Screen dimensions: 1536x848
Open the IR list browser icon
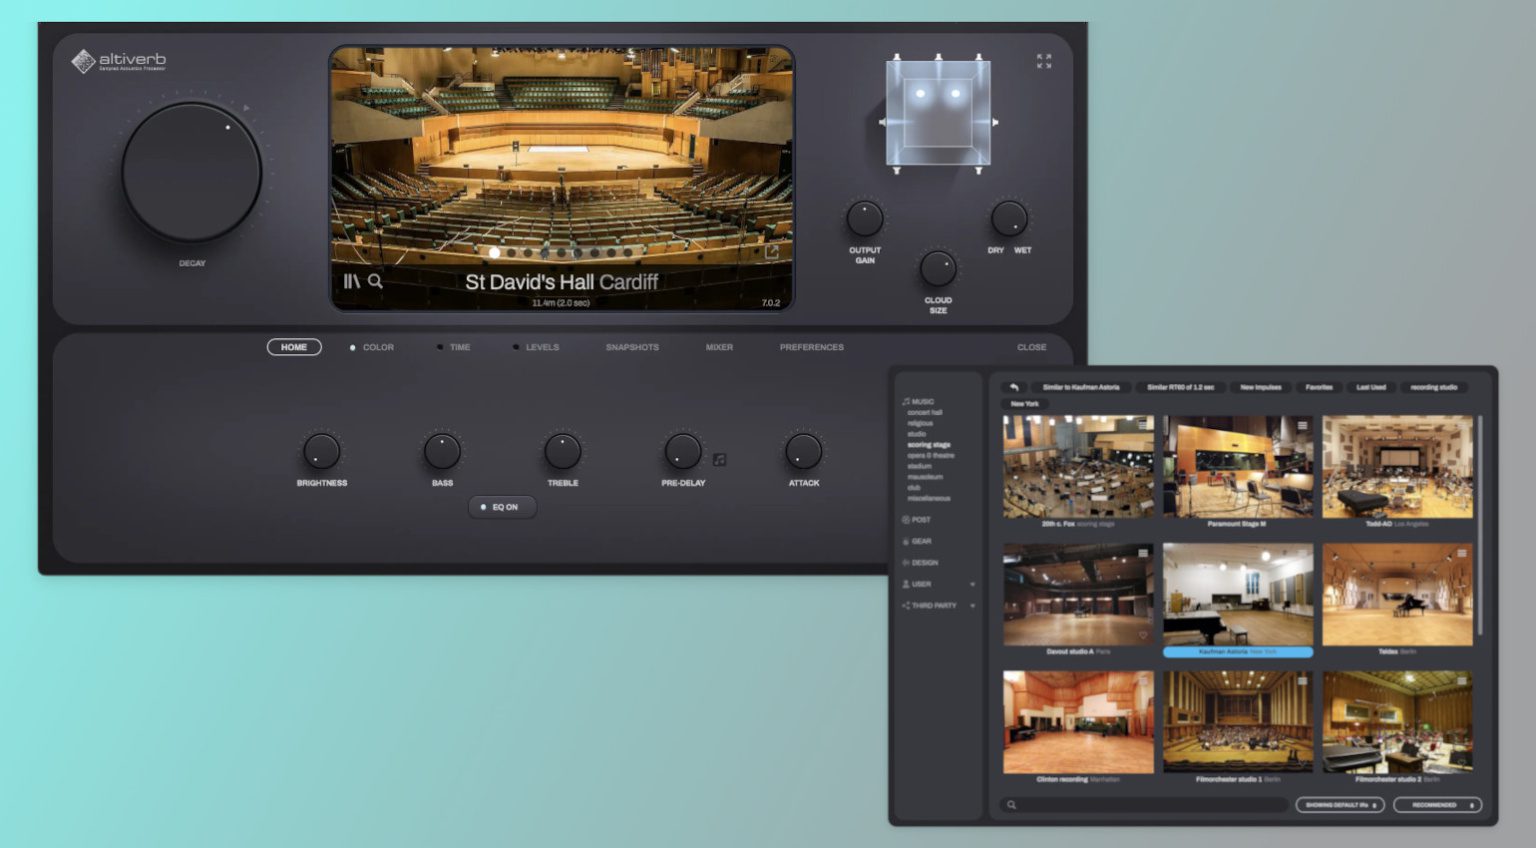point(352,282)
